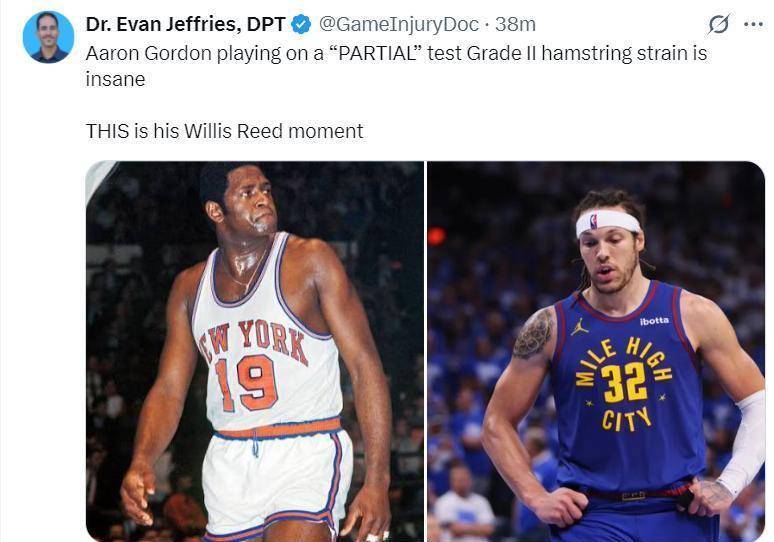Click the ibotta sponsor patch on the jersey
Viewport: 774px width, 542px height.
point(655,321)
